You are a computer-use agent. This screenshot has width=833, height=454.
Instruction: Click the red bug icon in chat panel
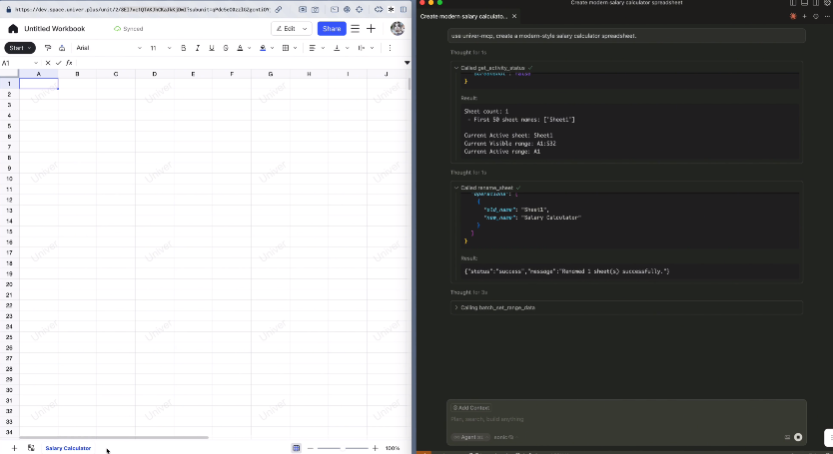793,16
